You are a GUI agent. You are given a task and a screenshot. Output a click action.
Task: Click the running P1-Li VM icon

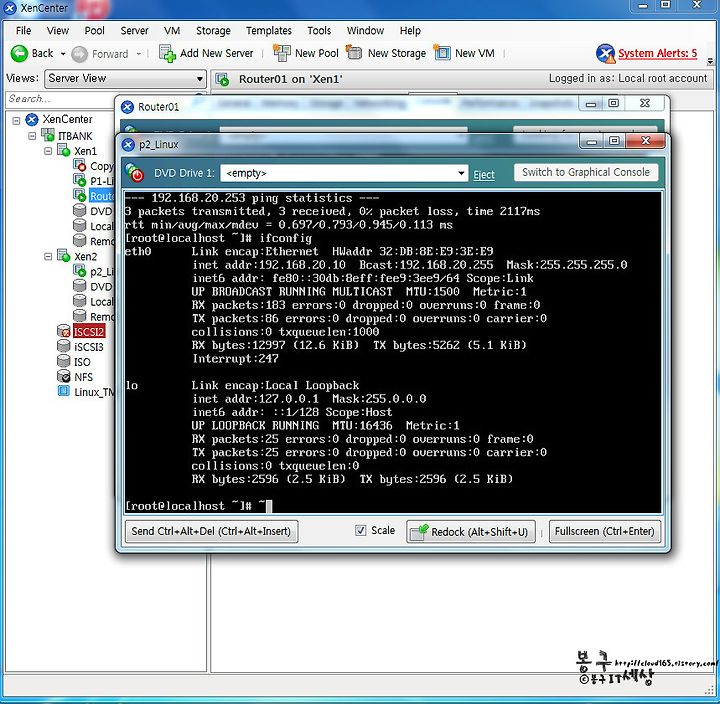coord(79,180)
